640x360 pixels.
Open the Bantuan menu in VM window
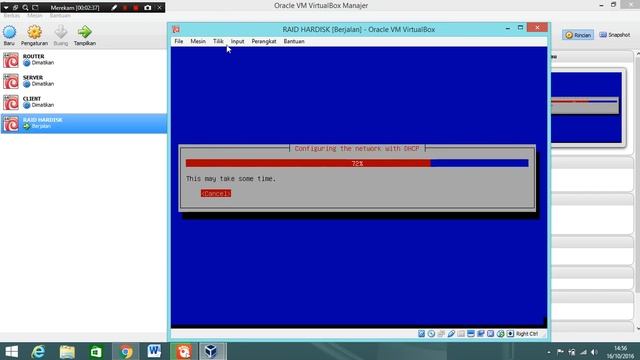294,41
